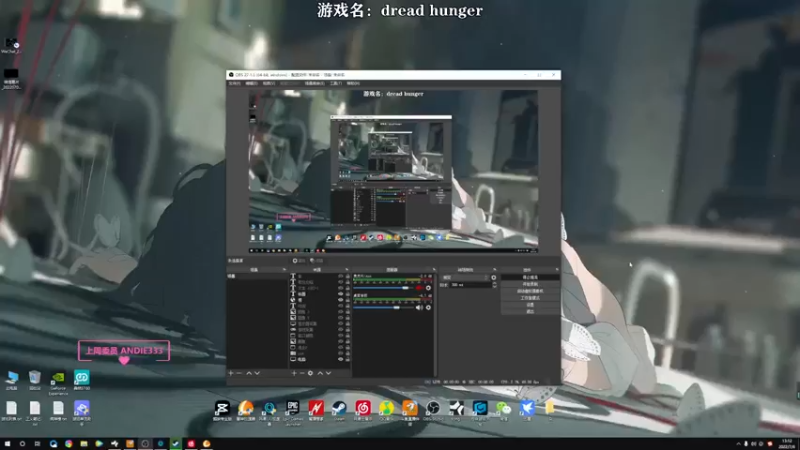Open the NetEase Cloud Music desktop shortcut
The height and width of the screenshot is (450, 800).
(x=363, y=408)
